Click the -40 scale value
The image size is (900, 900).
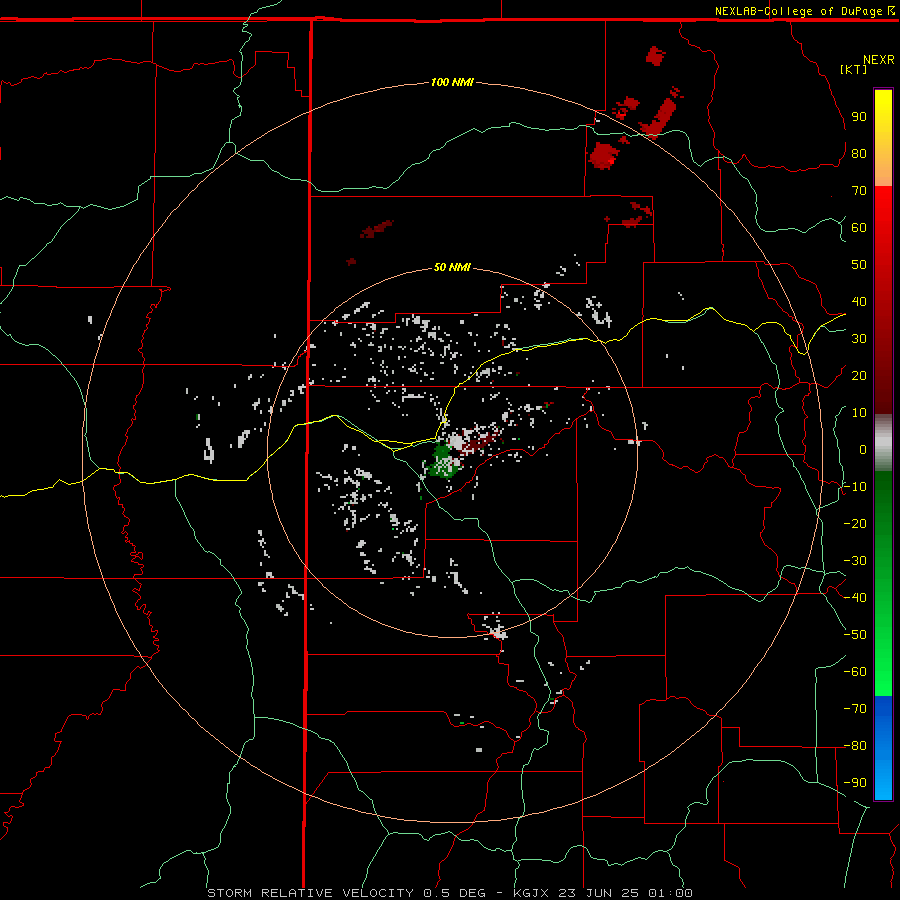click(x=855, y=598)
